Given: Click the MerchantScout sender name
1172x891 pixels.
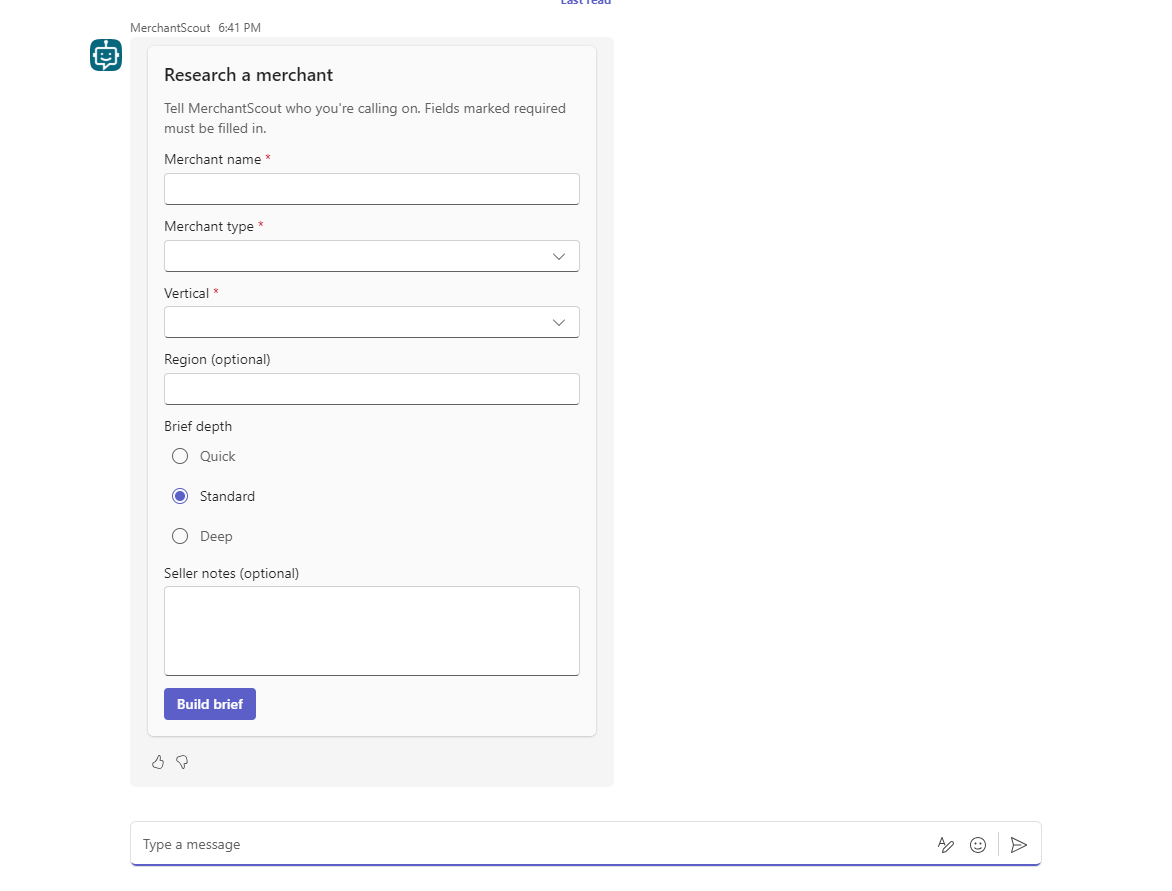Looking at the screenshot, I should coord(170,28).
